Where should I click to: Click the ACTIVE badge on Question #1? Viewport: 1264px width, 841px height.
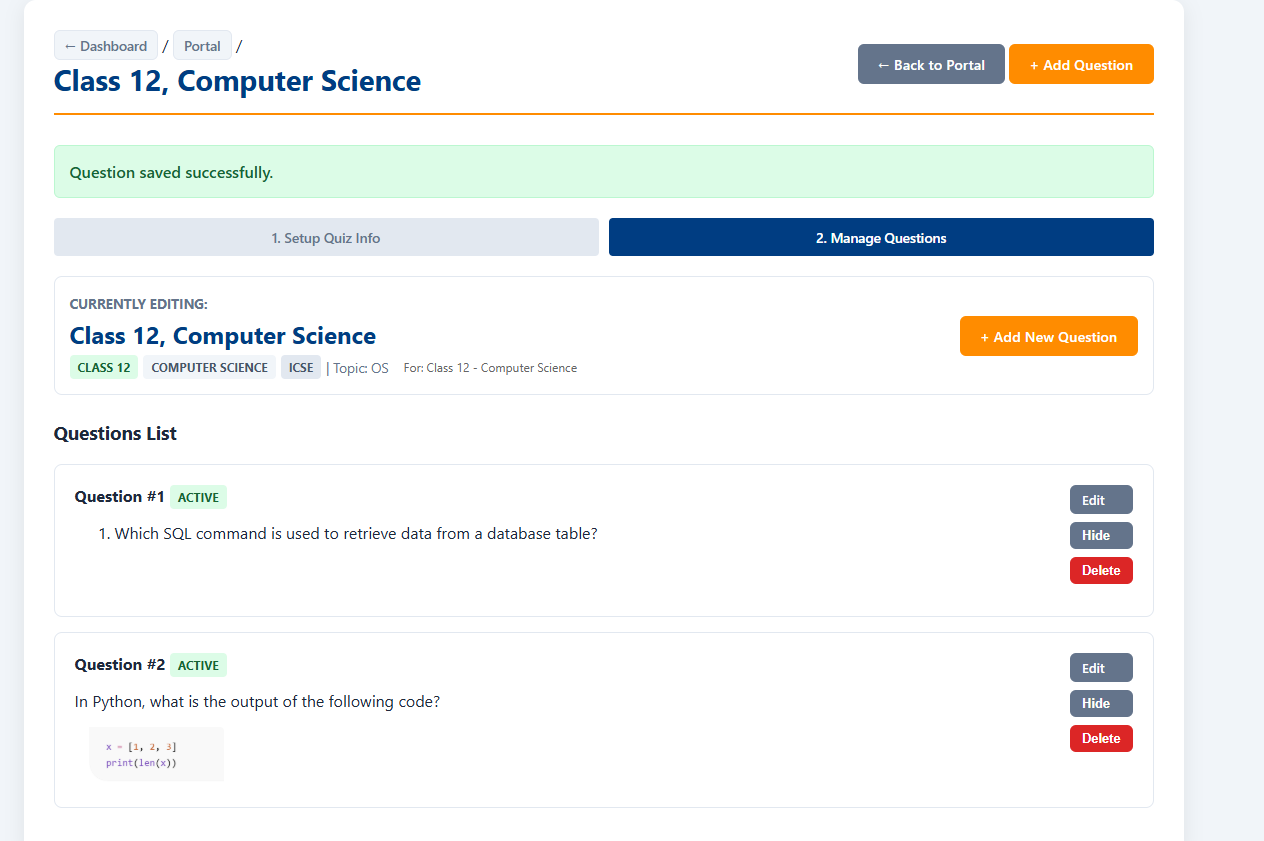click(198, 497)
